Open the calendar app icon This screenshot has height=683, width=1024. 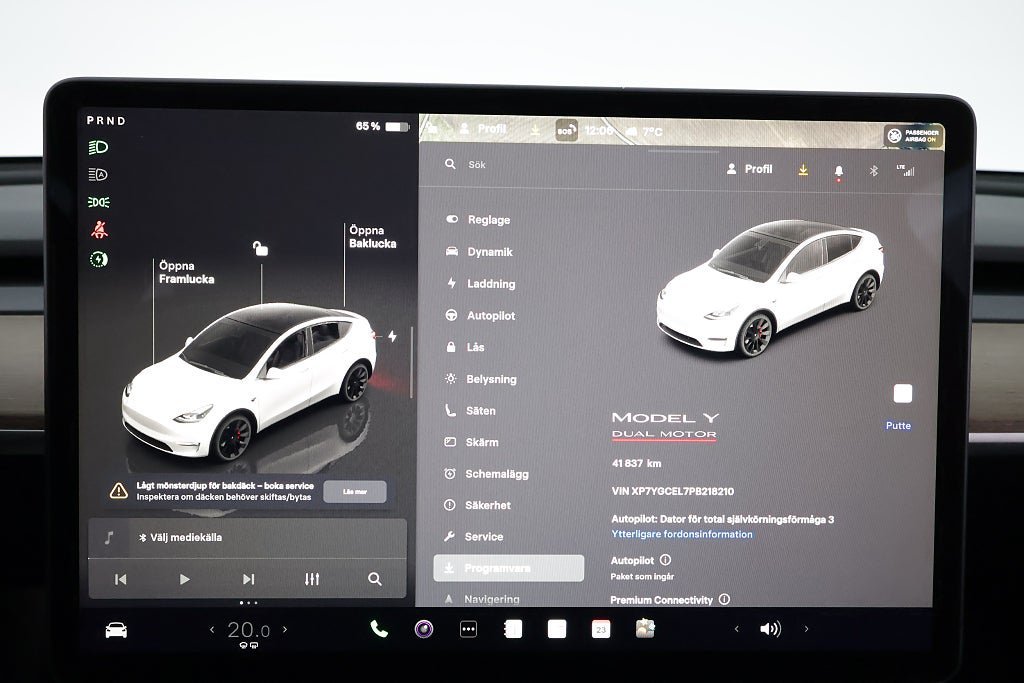point(600,629)
